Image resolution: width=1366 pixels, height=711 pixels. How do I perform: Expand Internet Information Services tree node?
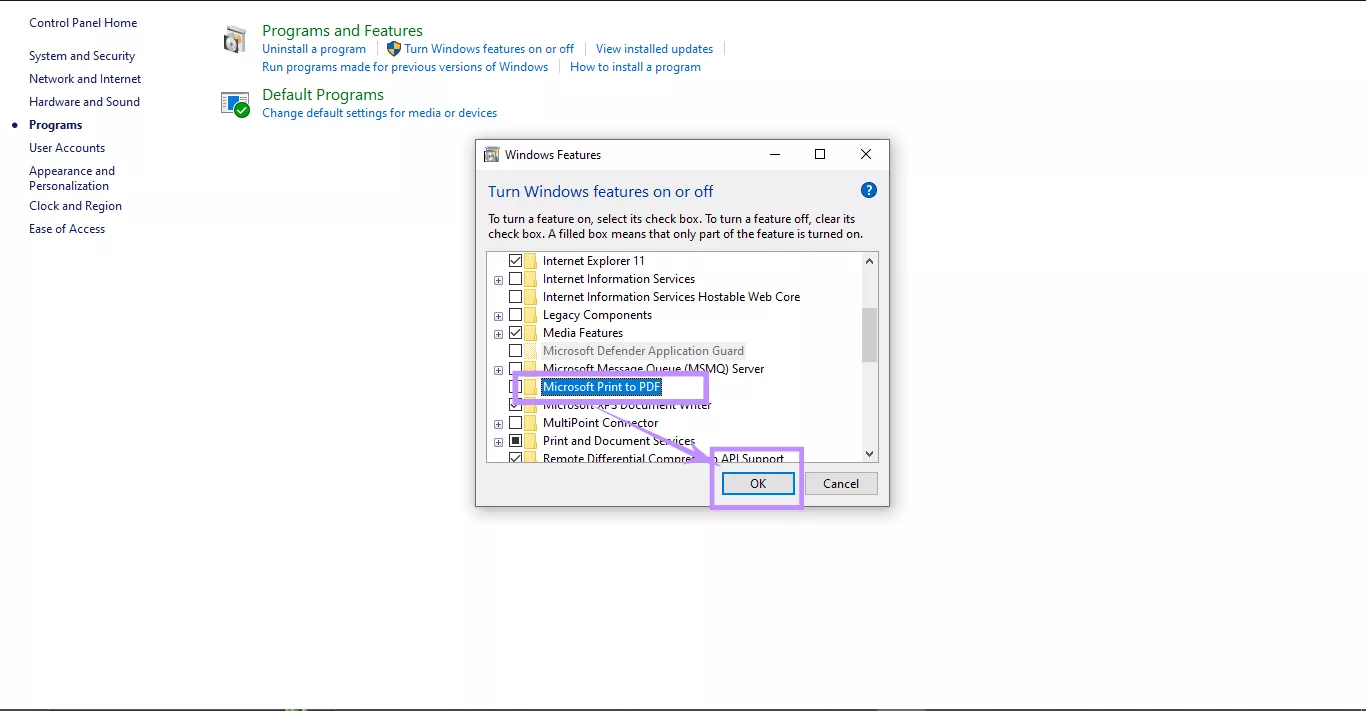[498, 280]
